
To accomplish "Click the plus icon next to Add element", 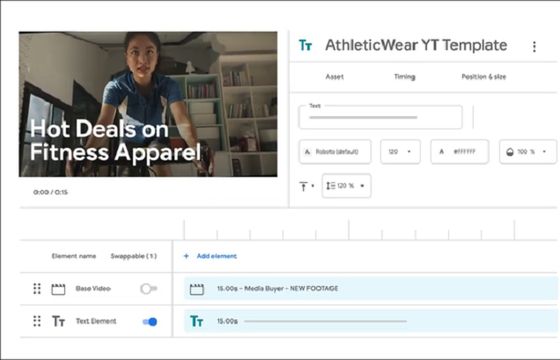I will 186,256.
